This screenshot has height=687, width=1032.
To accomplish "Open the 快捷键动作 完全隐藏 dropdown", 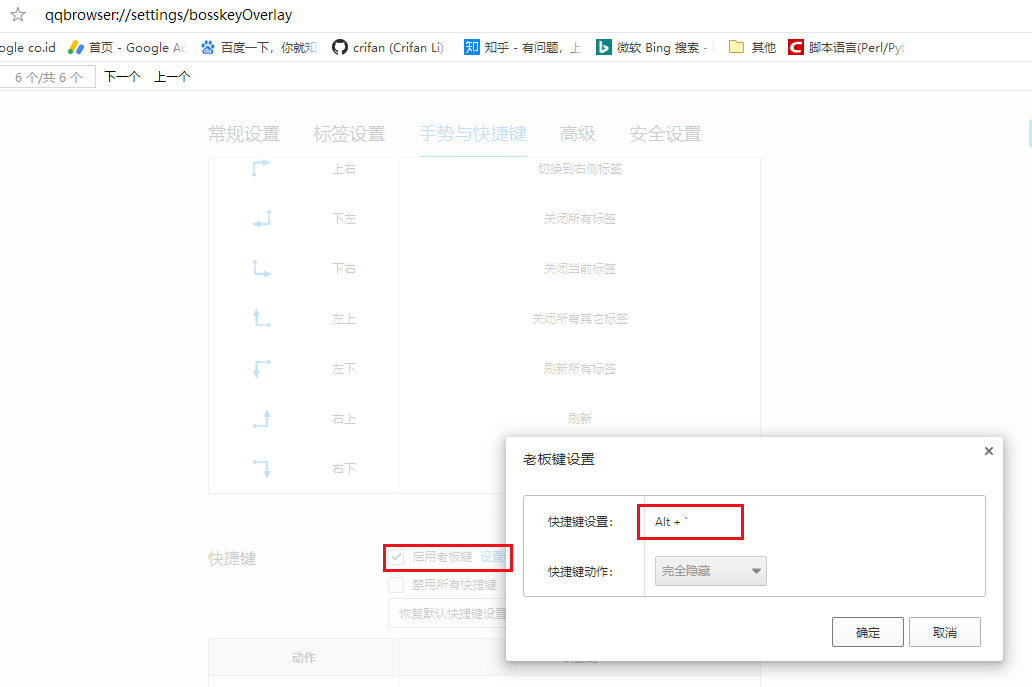I will coord(710,571).
